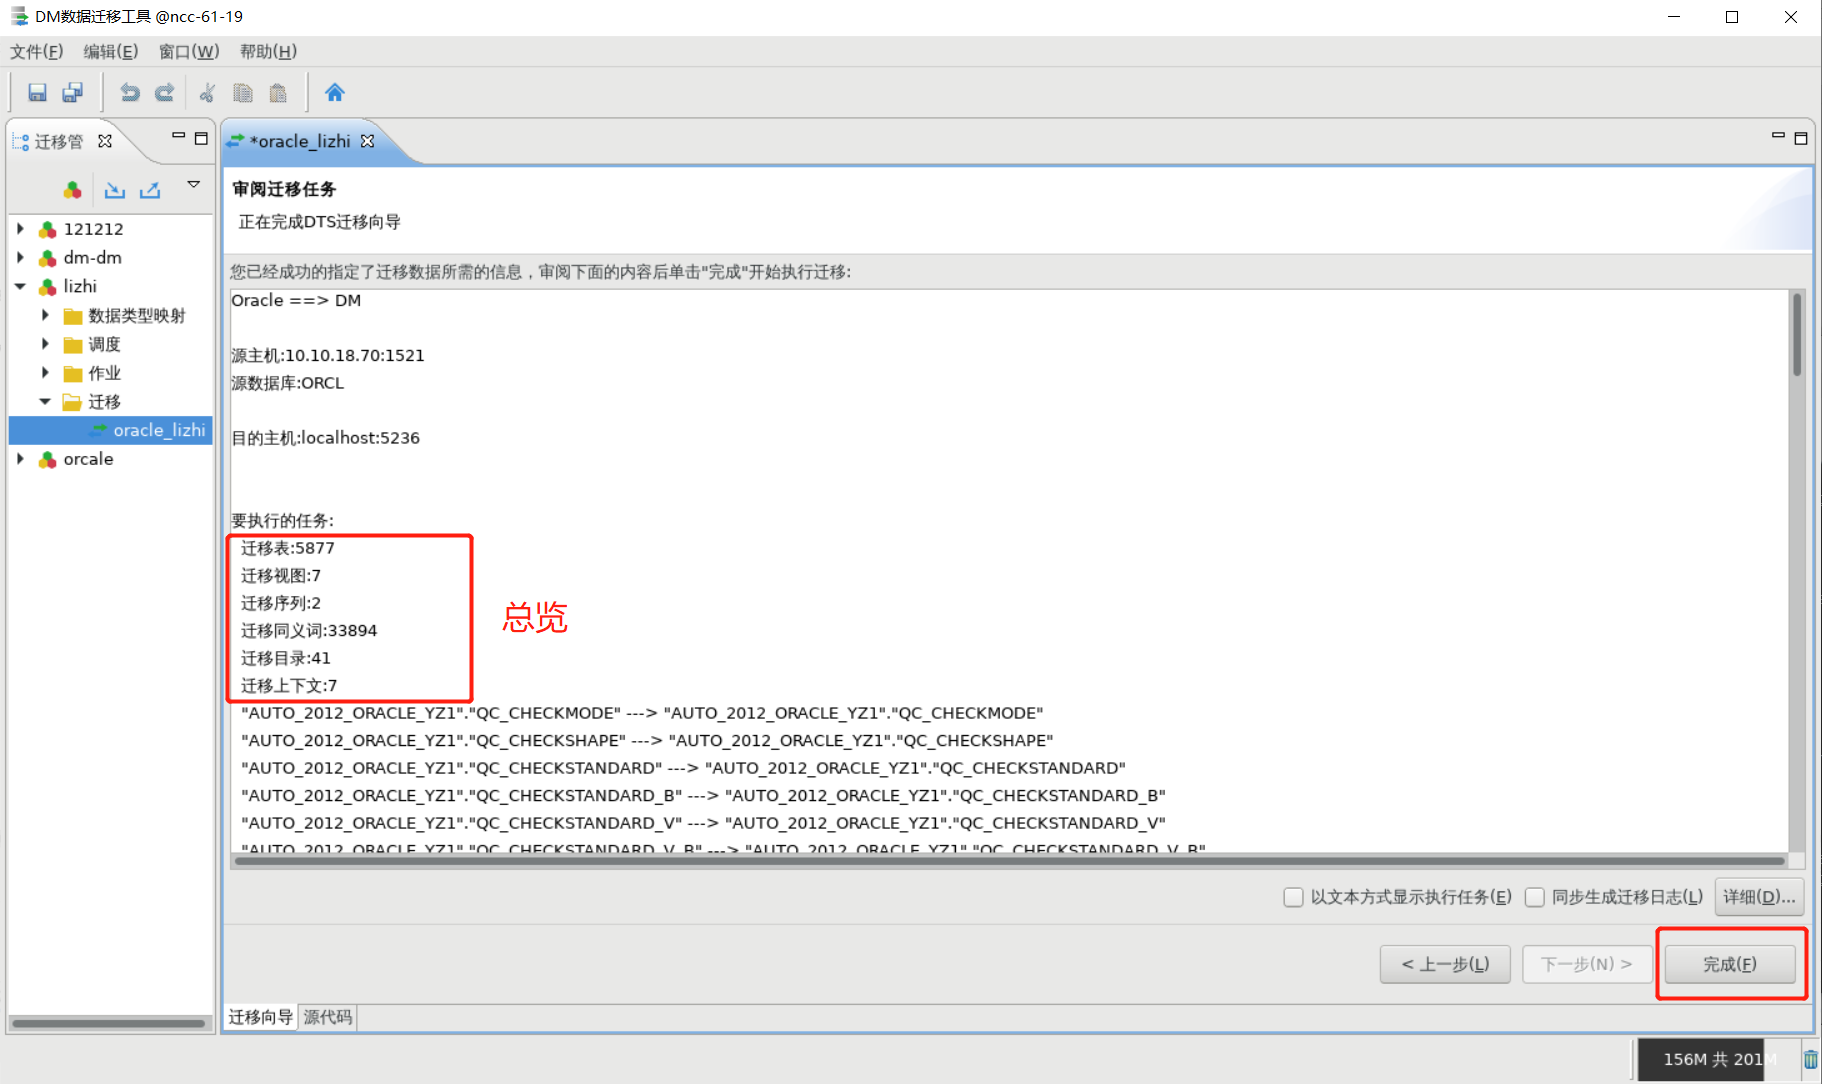Click the migration tree horizontal scrollbar

tap(109, 1023)
